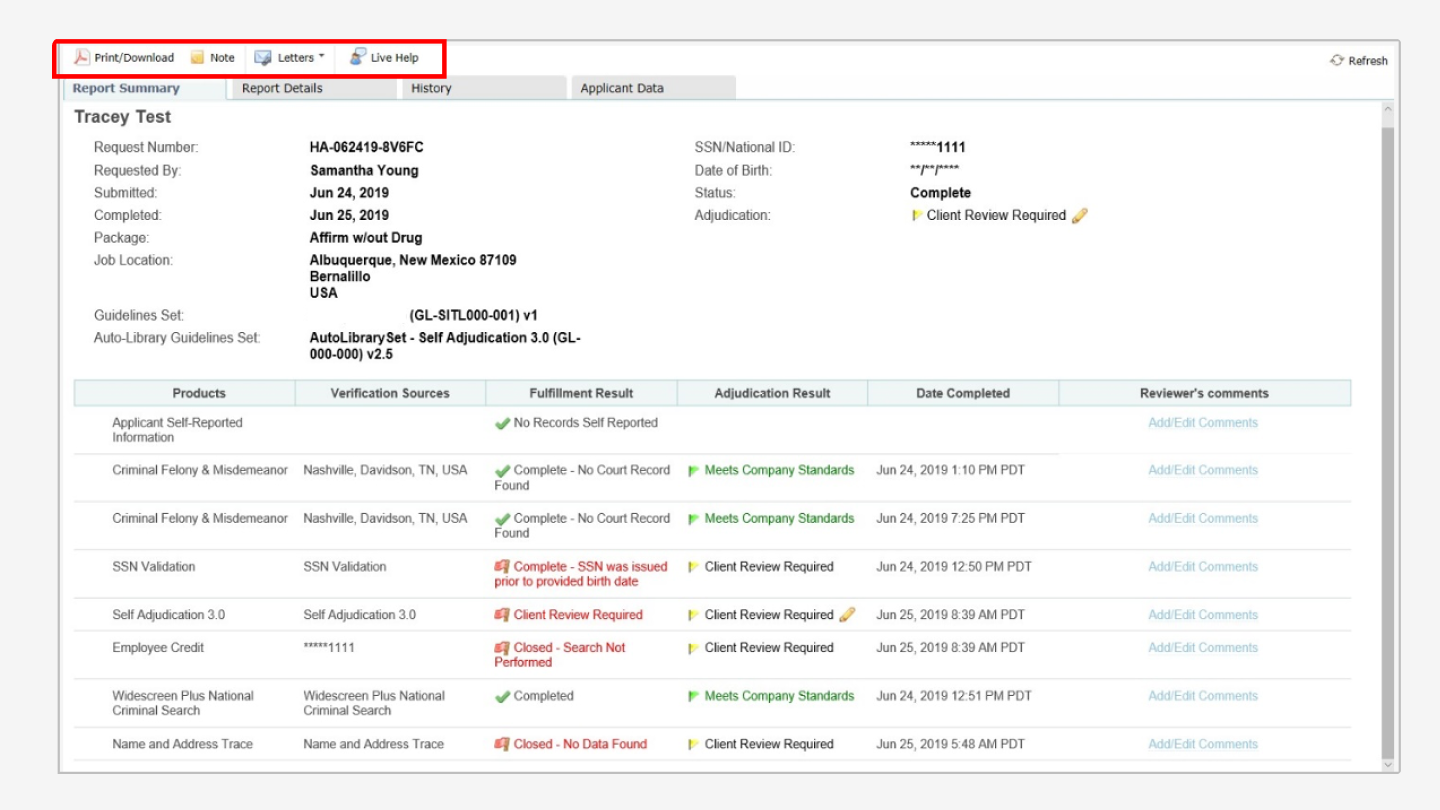Click the Date Completed column header
1440x810 pixels.
(x=962, y=393)
